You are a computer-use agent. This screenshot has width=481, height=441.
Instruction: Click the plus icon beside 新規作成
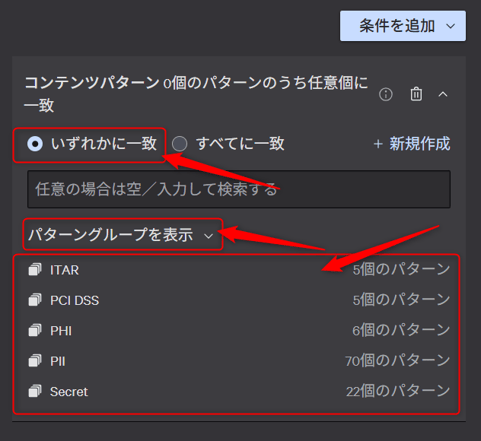coord(378,144)
